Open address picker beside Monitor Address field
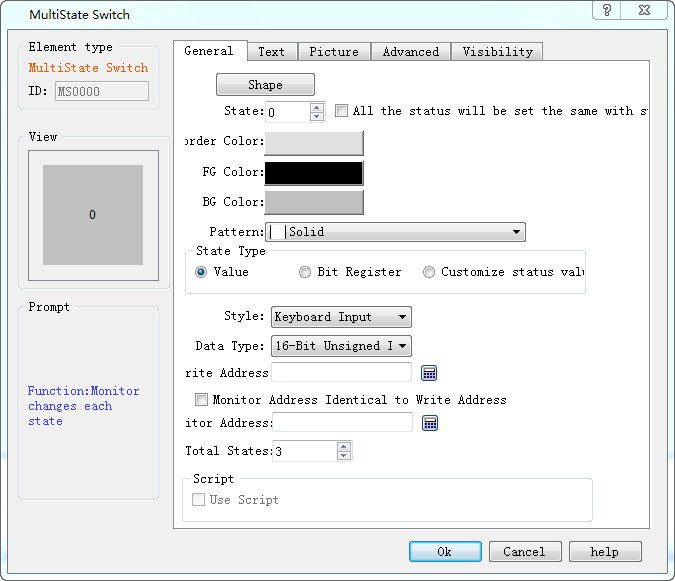This screenshot has width=675, height=581. (x=430, y=423)
